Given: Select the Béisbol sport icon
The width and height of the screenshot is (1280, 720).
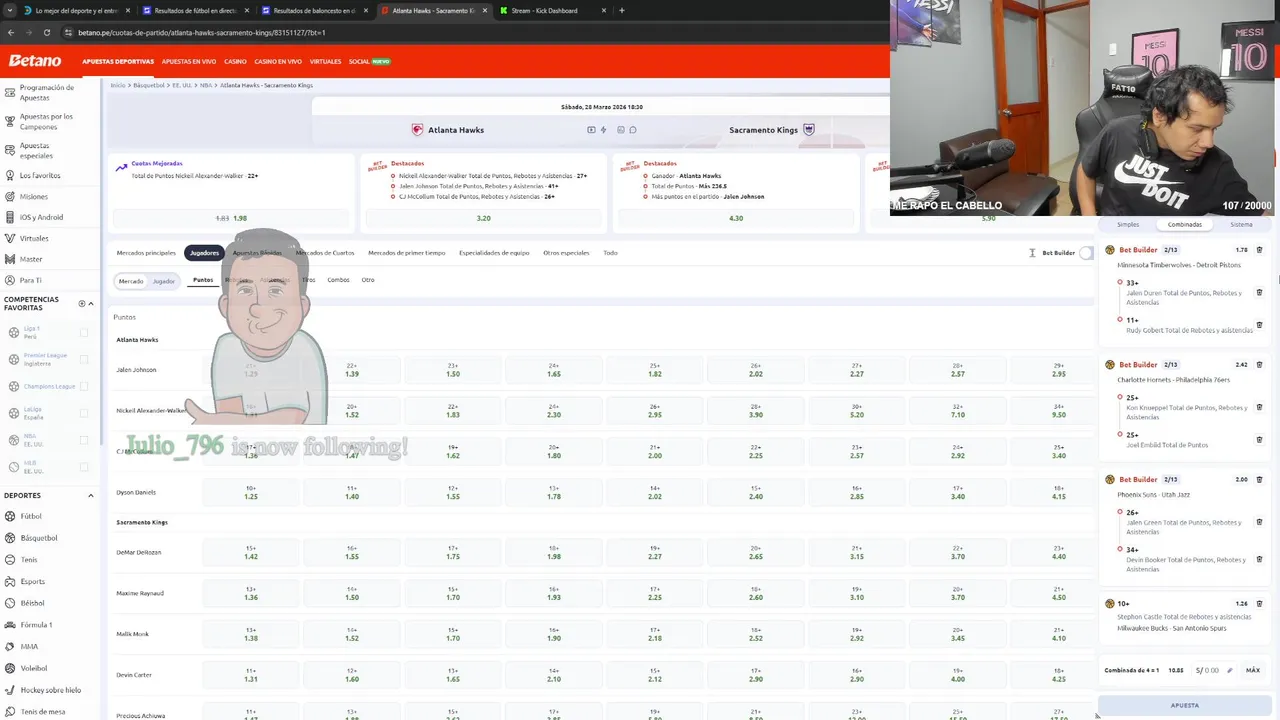Looking at the screenshot, I should (9, 603).
